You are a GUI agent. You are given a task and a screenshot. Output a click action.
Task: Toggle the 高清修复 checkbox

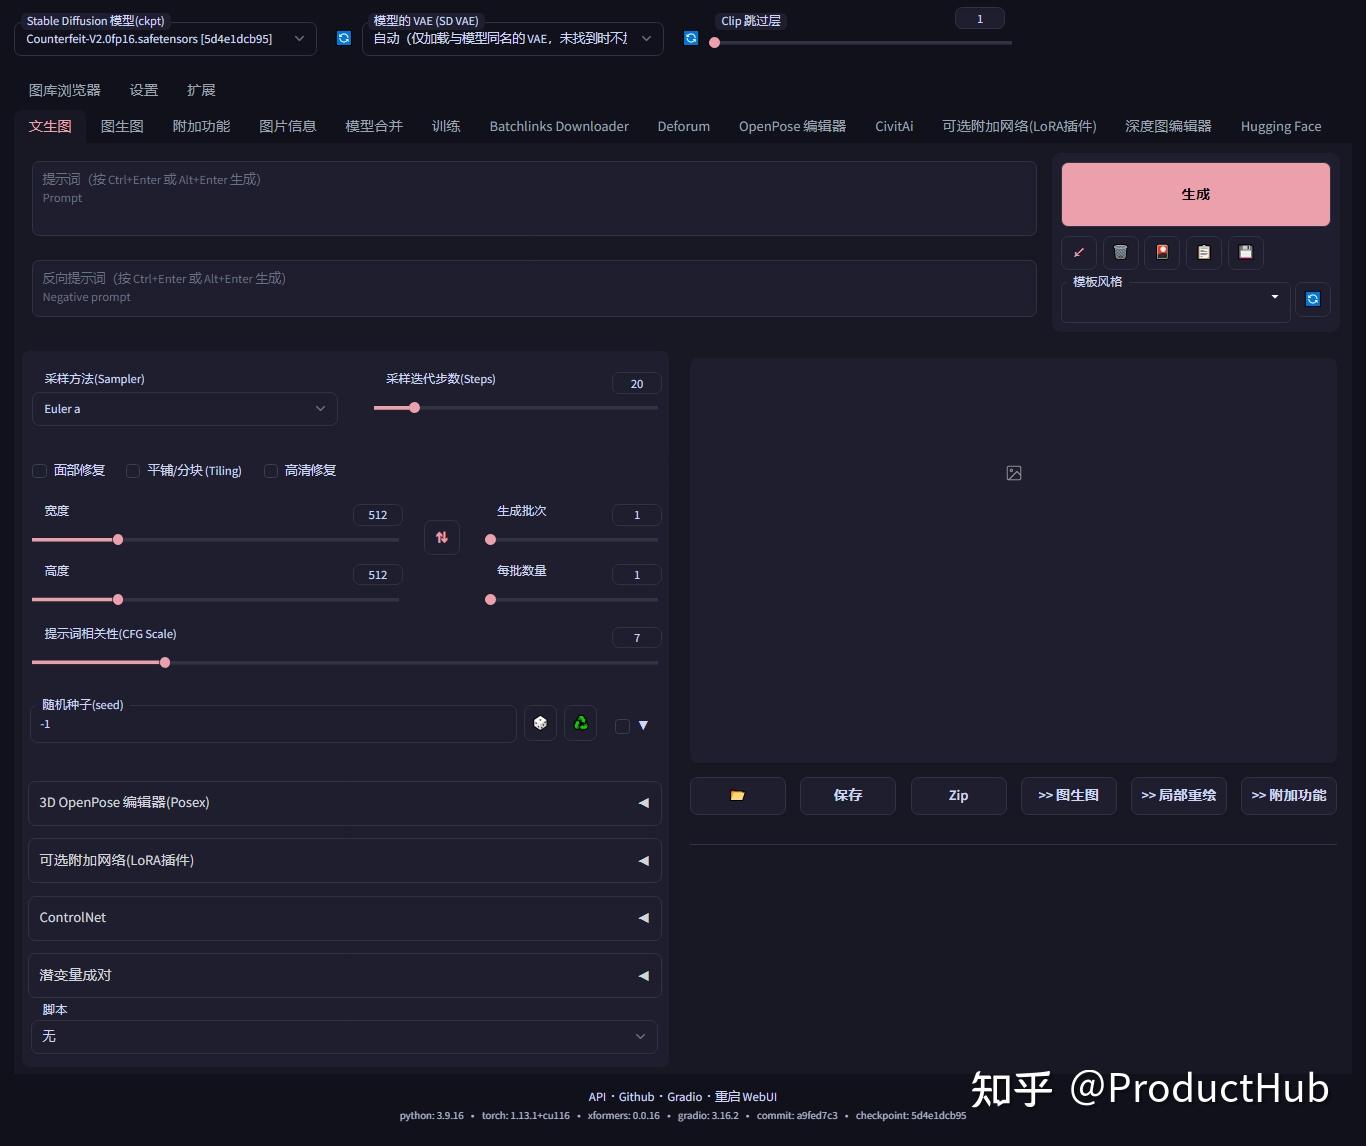tap(270, 470)
